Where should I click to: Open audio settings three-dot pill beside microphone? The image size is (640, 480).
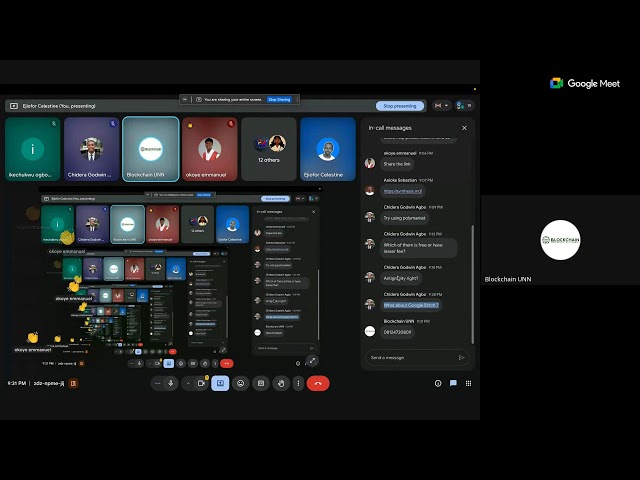point(158,383)
